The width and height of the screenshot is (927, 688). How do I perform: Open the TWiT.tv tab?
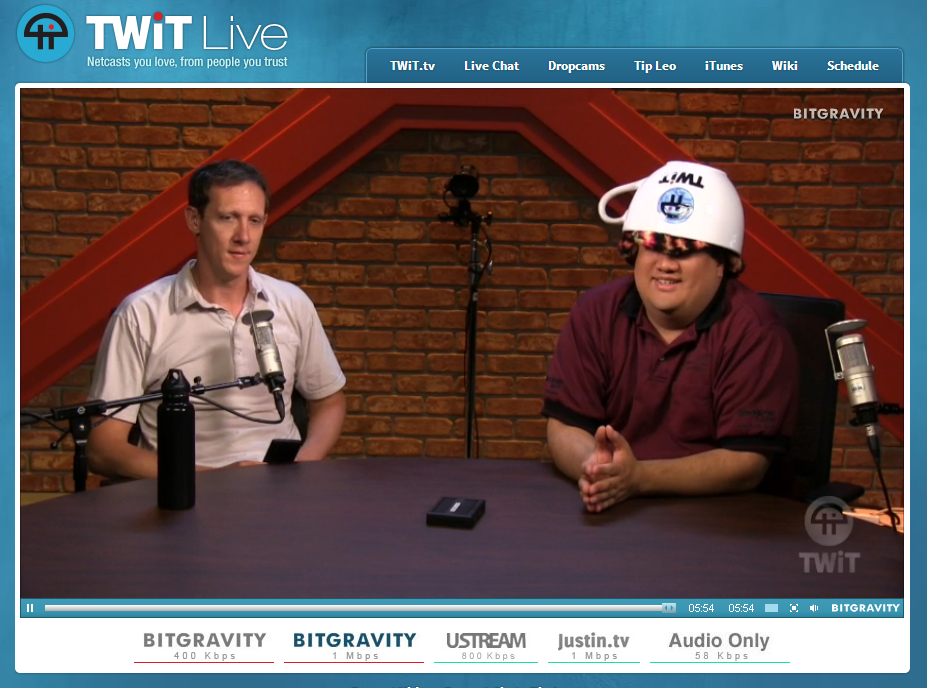412,66
